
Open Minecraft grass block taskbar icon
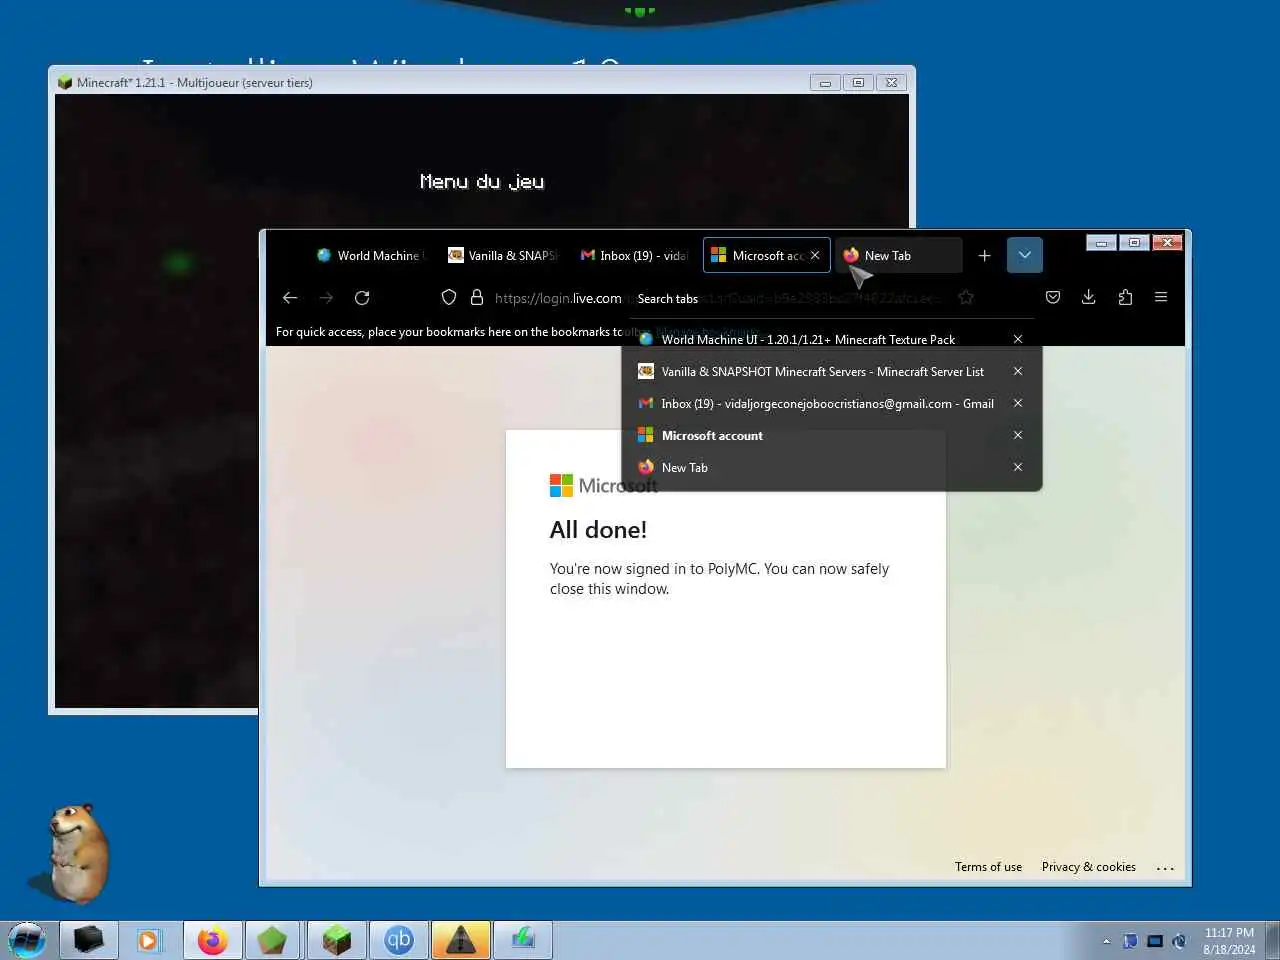tap(336, 940)
